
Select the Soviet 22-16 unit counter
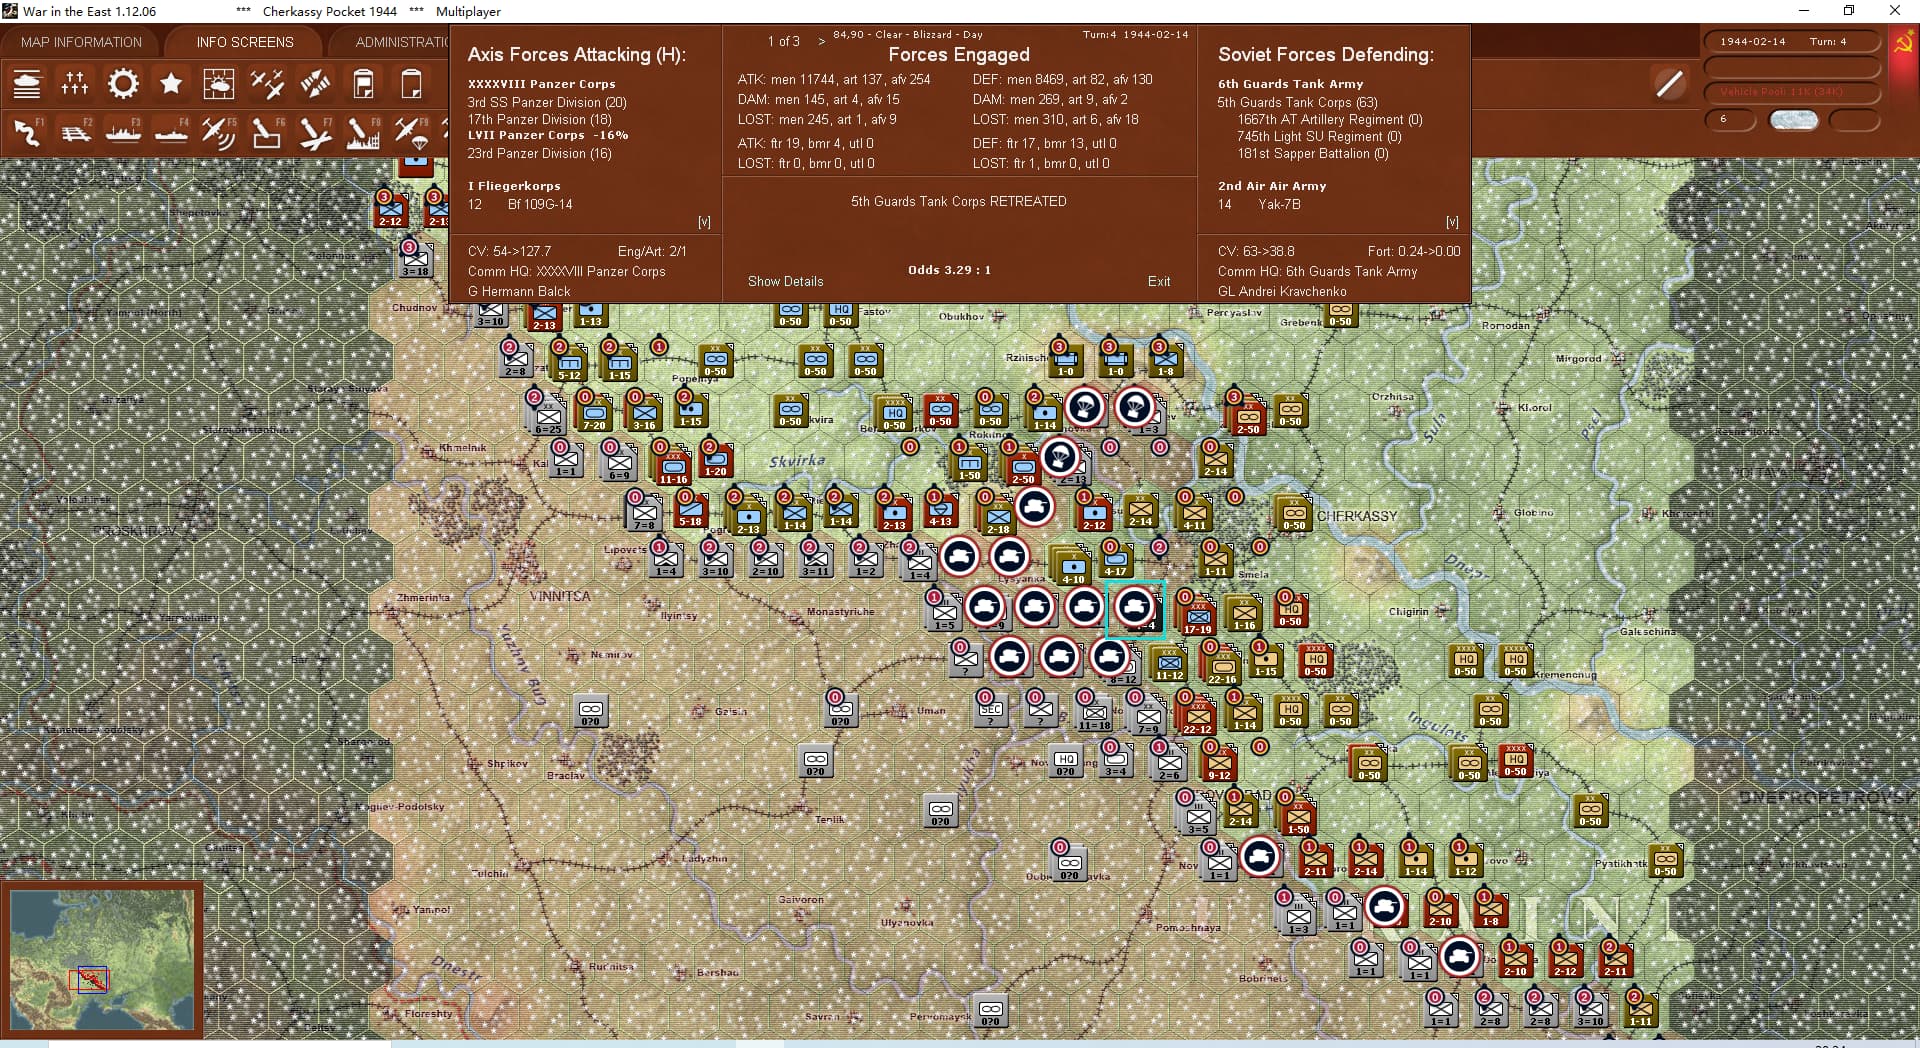coord(1222,666)
